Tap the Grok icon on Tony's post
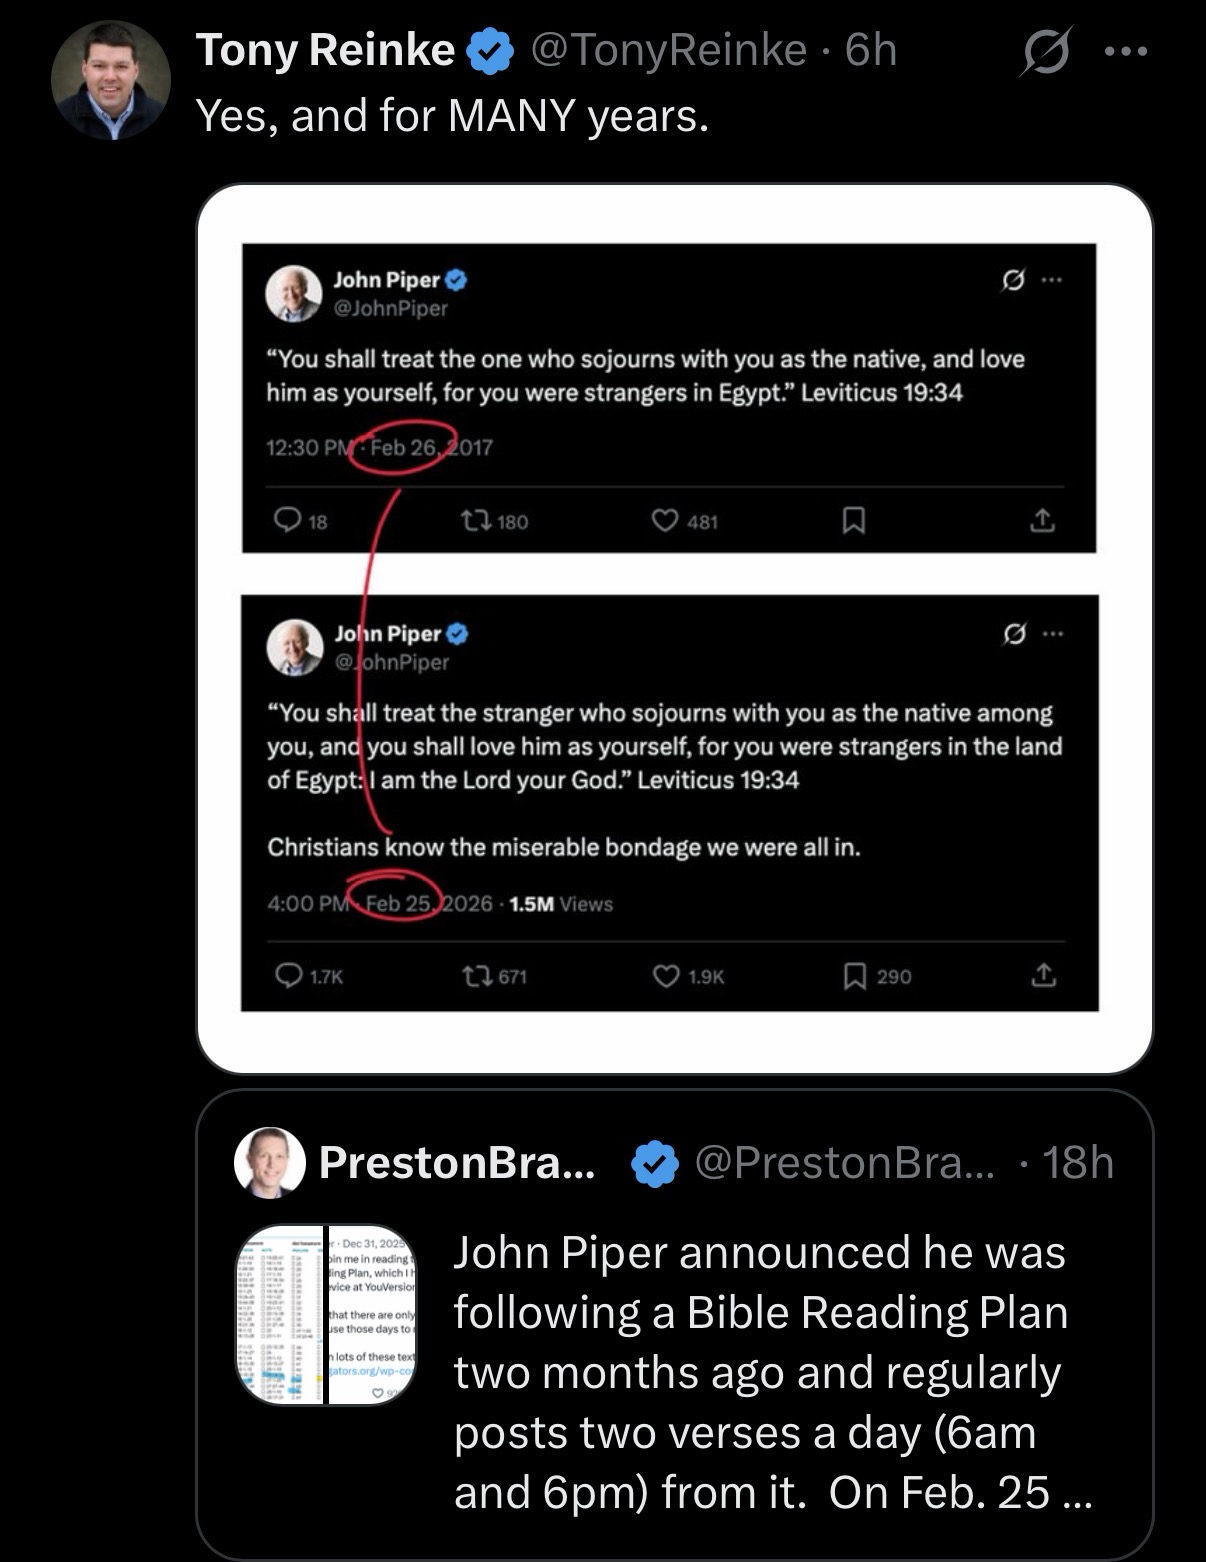 [x=1041, y=51]
